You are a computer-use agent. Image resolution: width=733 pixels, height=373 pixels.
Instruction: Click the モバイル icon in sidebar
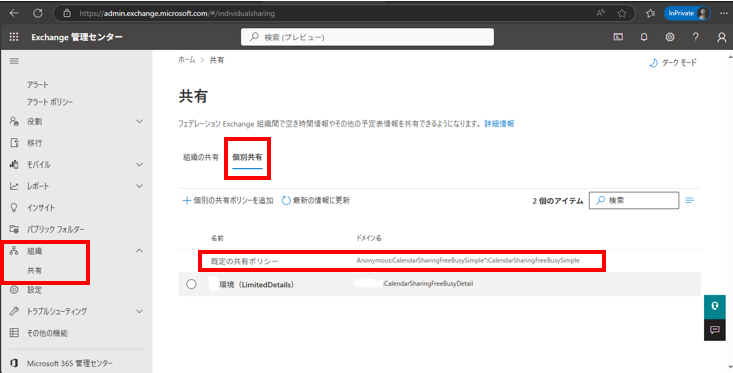(14, 164)
